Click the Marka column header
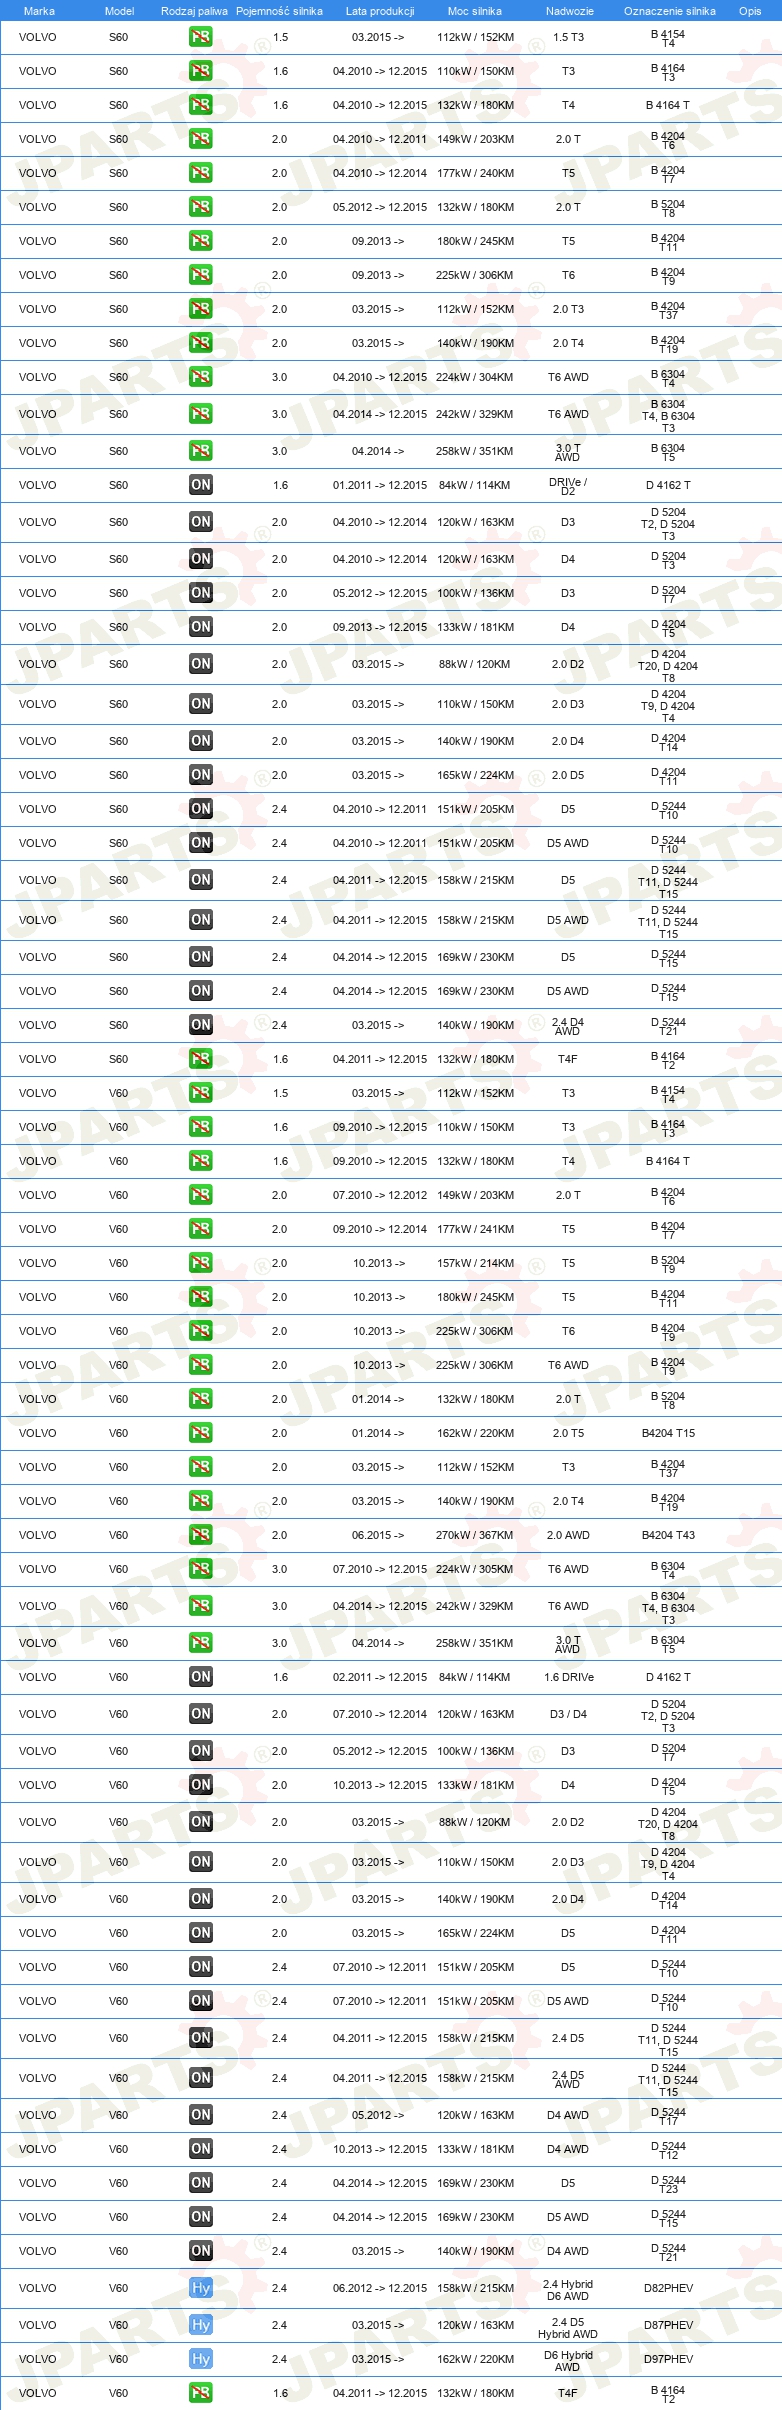This screenshot has height=2410, width=782. (39, 11)
